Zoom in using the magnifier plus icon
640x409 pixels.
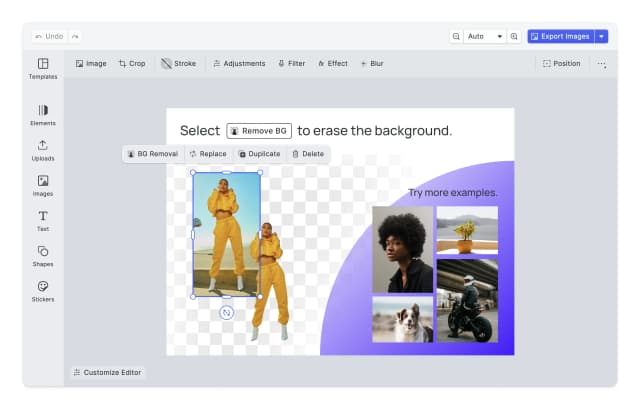[x=515, y=36]
